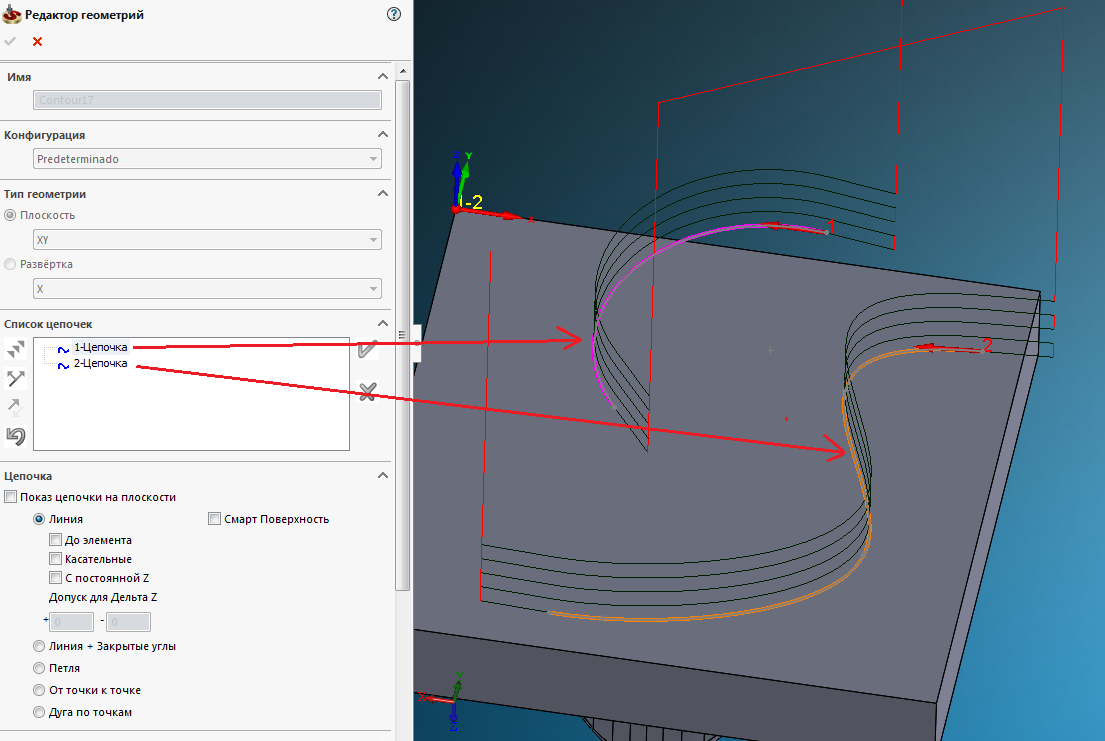Select 'Дуга по точкам' radio option
The height and width of the screenshot is (741, 1105).
pyautogui.click(x=39, y=712)
